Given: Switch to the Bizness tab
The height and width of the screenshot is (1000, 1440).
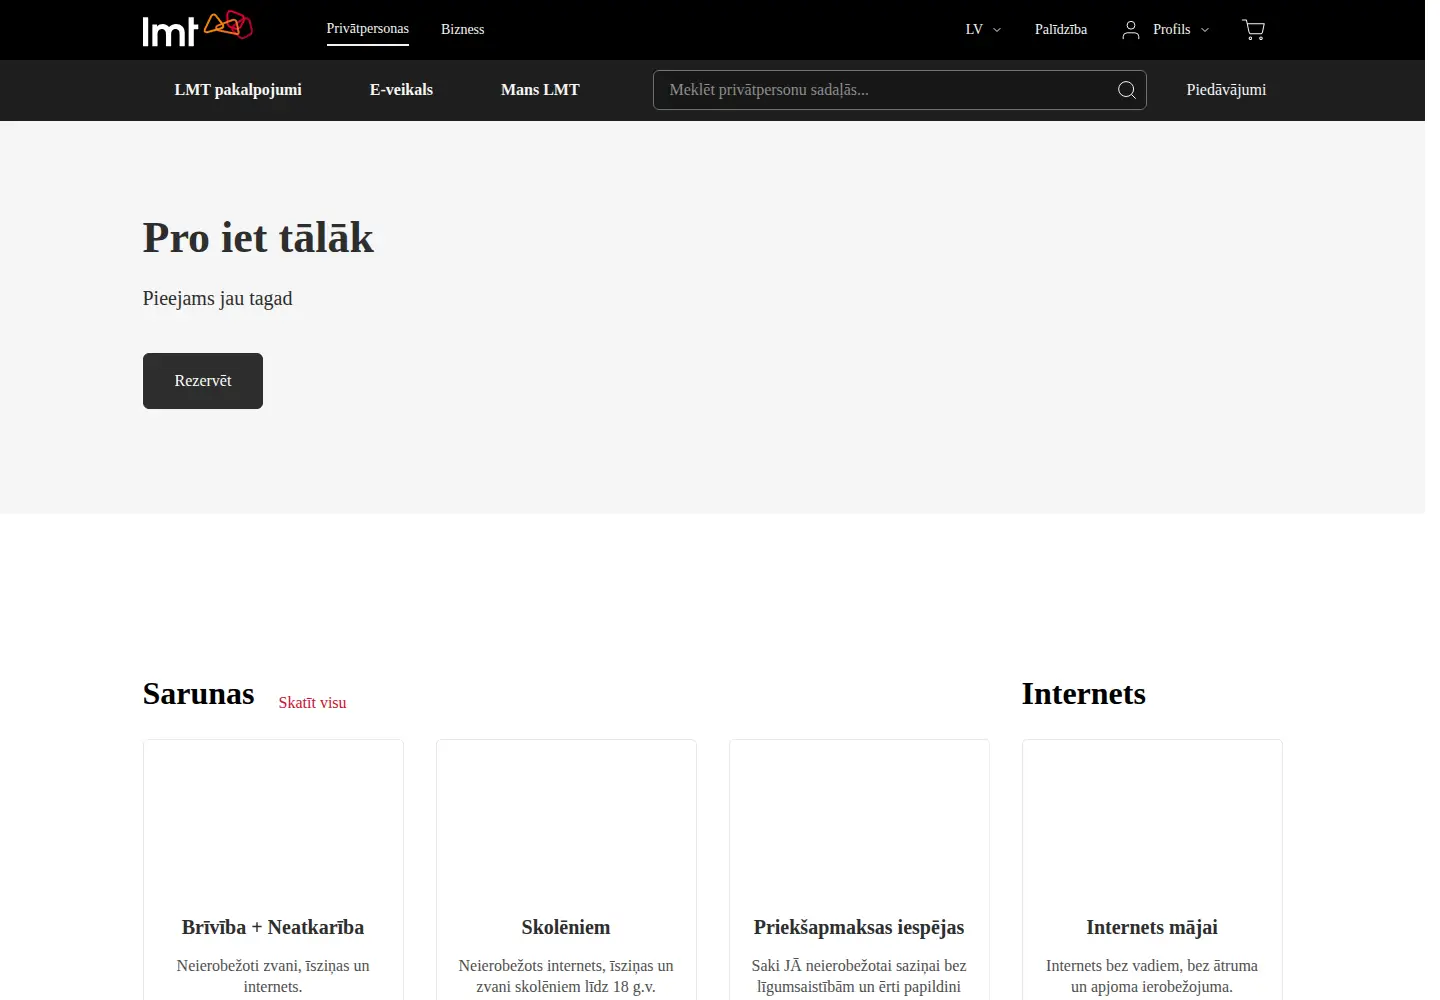Looking at the screenshot, I should tap(462, 30).
